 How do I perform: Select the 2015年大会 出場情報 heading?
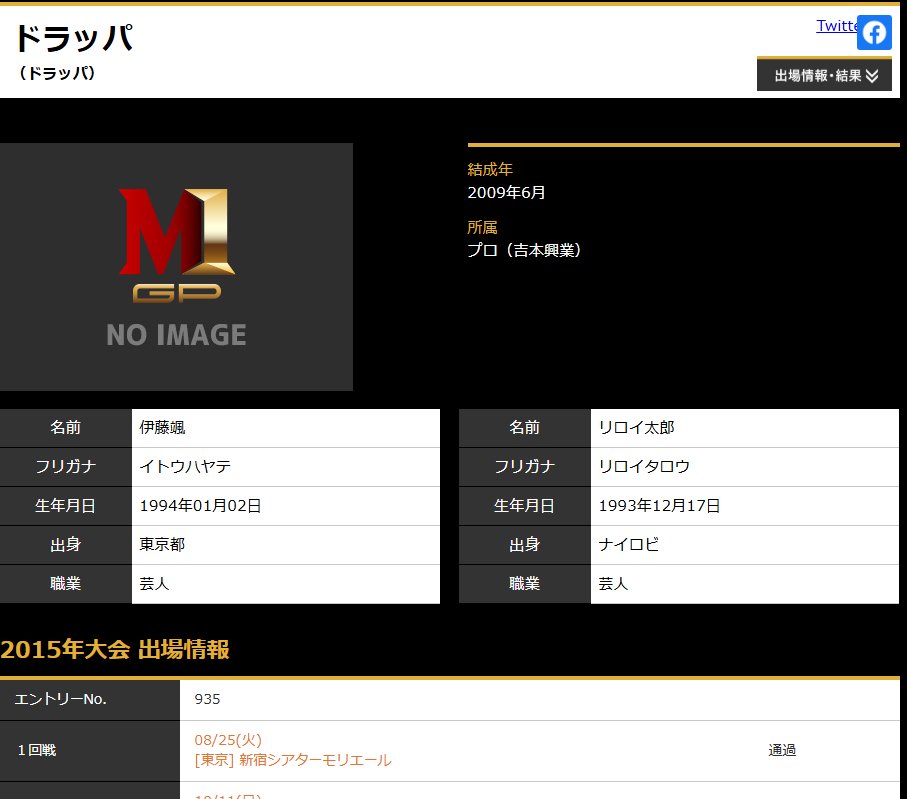115,649
